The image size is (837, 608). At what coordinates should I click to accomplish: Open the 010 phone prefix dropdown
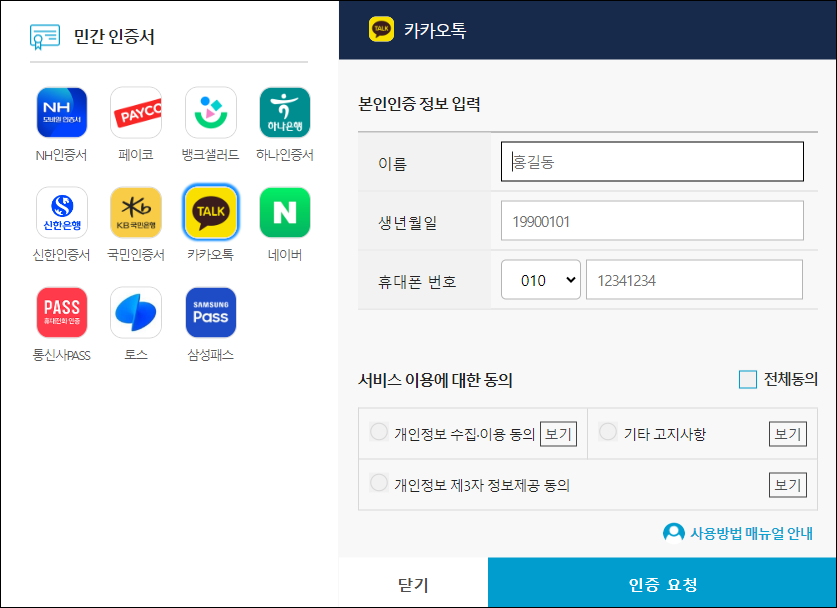click(x=541, y=280)
